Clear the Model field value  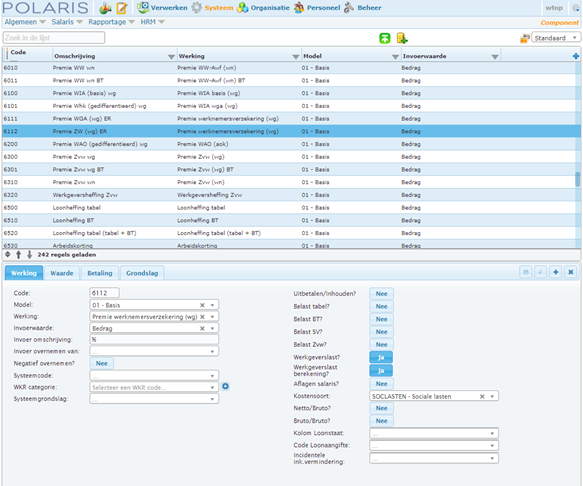(x=202, y=305)
